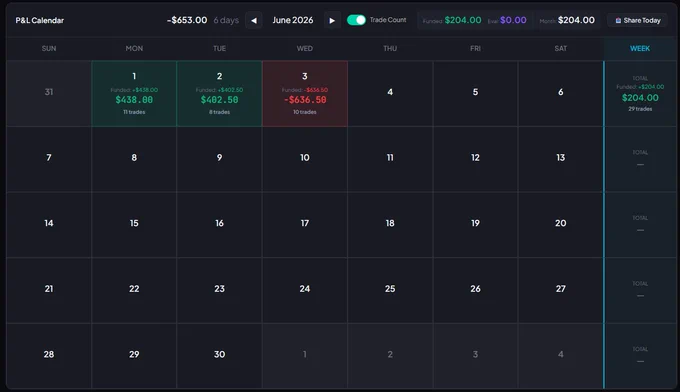Select June 23 calendar day
The height and width of the screenshot is (392, 680).
tap(219, 290)
